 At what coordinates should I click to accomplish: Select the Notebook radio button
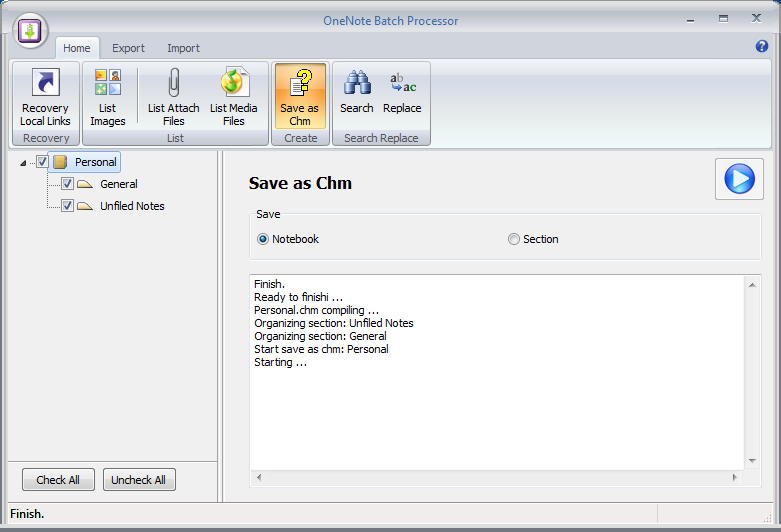(x=263, y=239)
